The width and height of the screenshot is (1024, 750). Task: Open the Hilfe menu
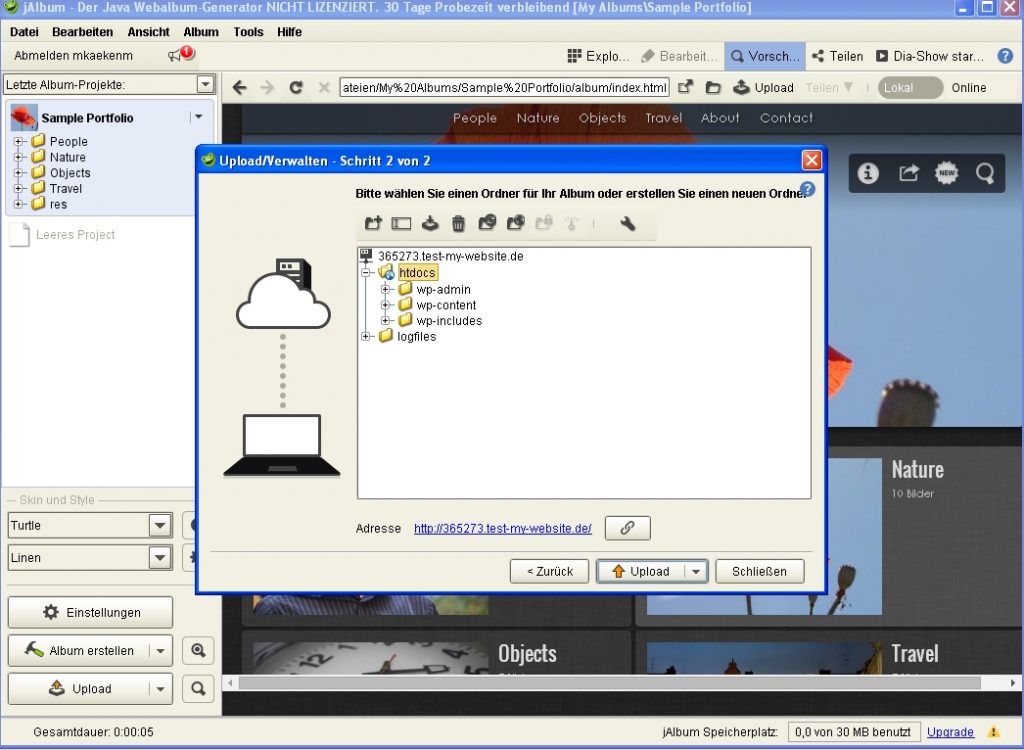289,32
